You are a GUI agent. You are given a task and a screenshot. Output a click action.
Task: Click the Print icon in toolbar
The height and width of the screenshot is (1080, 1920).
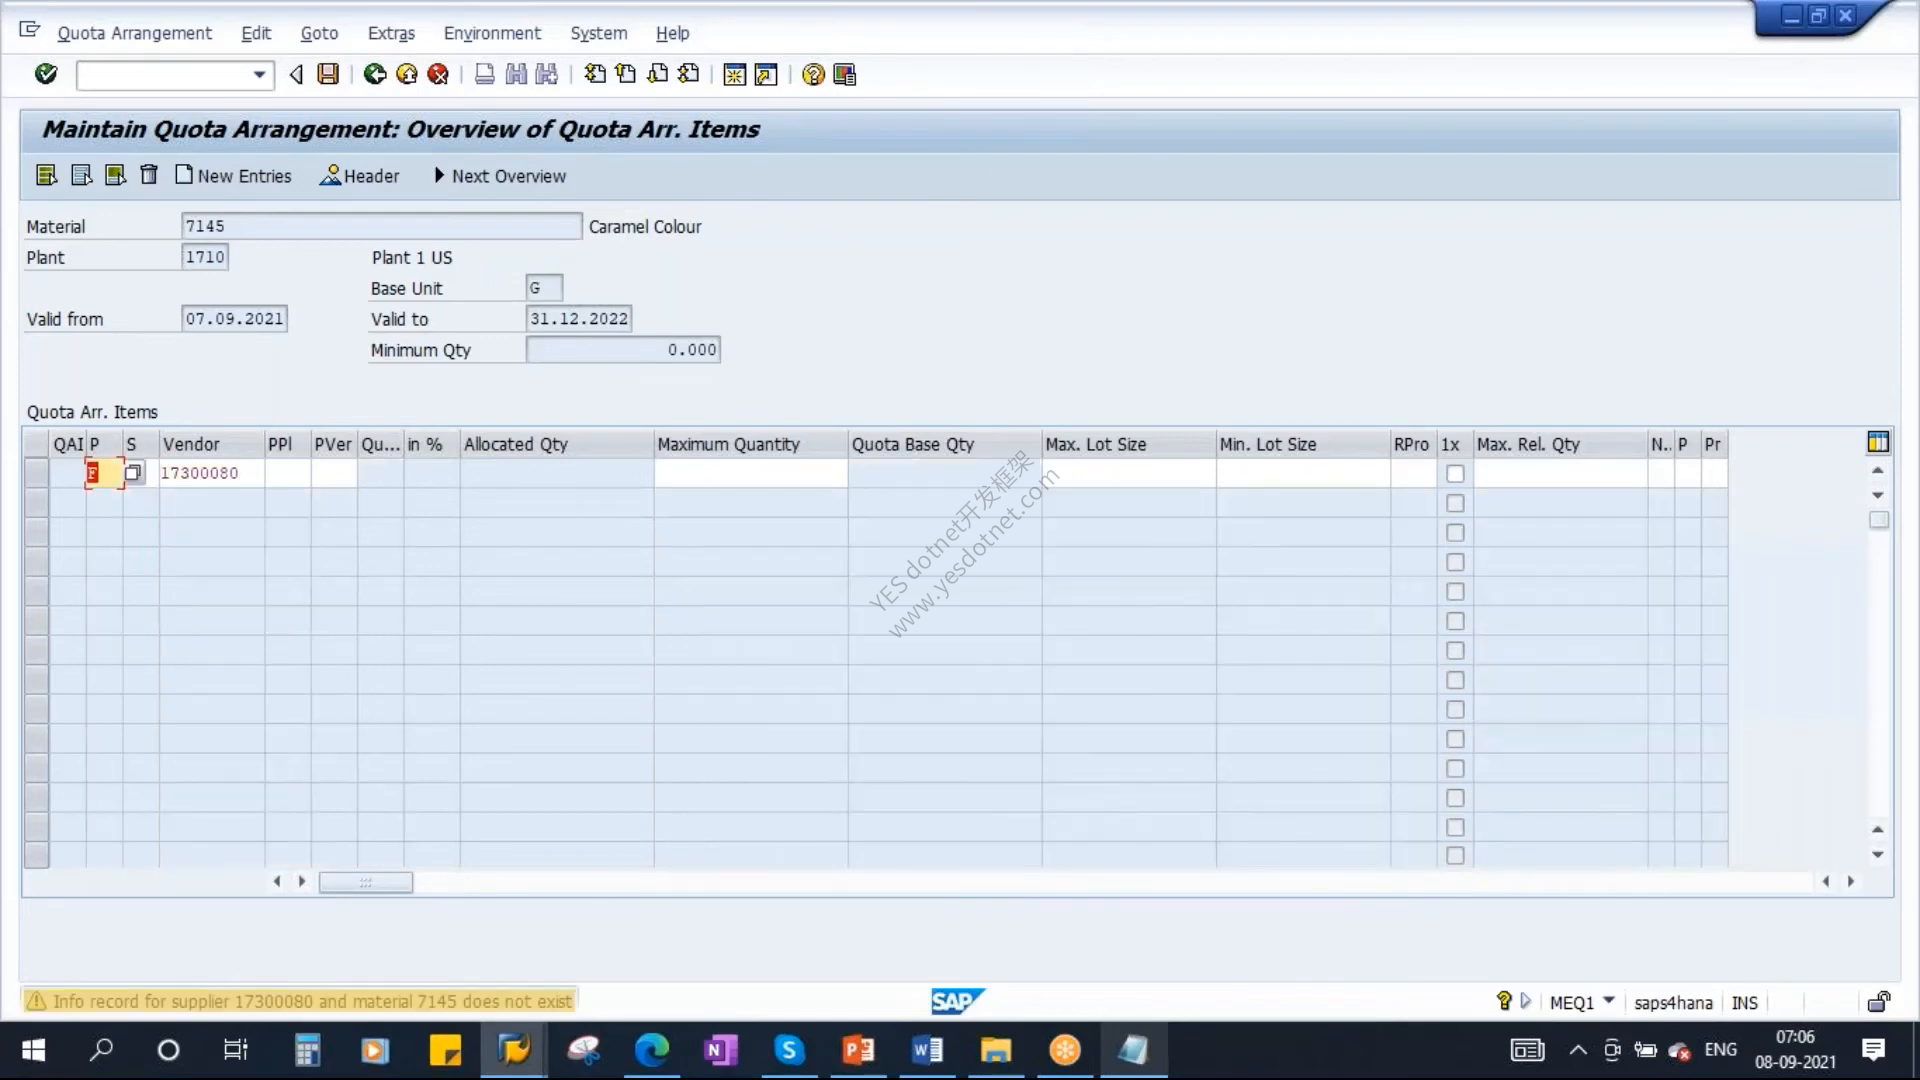(484, 74)
